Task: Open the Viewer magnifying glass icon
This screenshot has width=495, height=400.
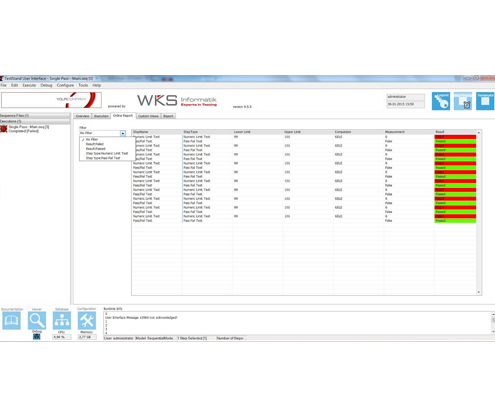Action: pyautogui.click(x=37, y=321)
